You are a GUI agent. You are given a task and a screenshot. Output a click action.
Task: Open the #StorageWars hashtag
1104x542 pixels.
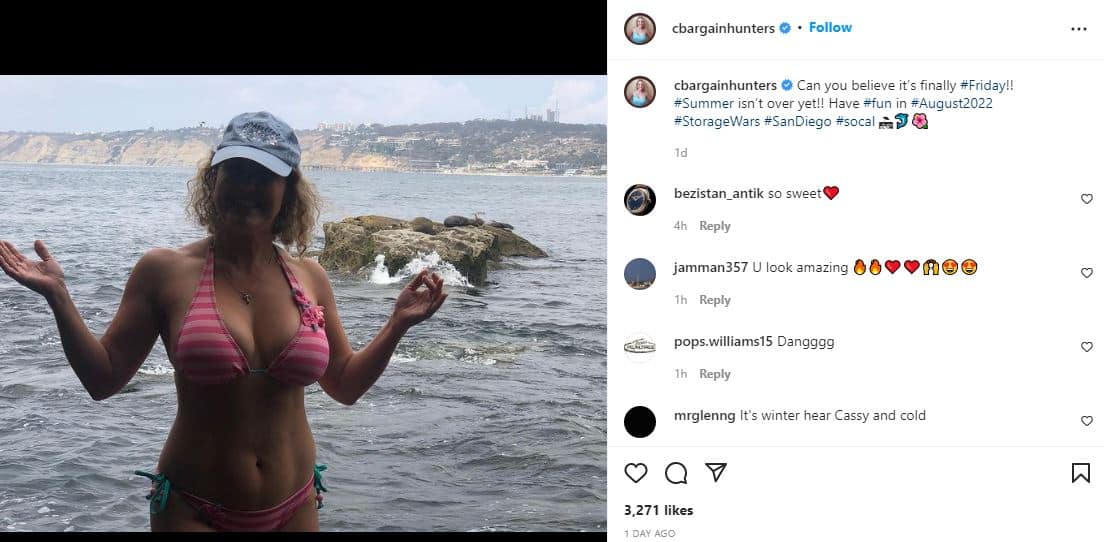tap(716, 121)
